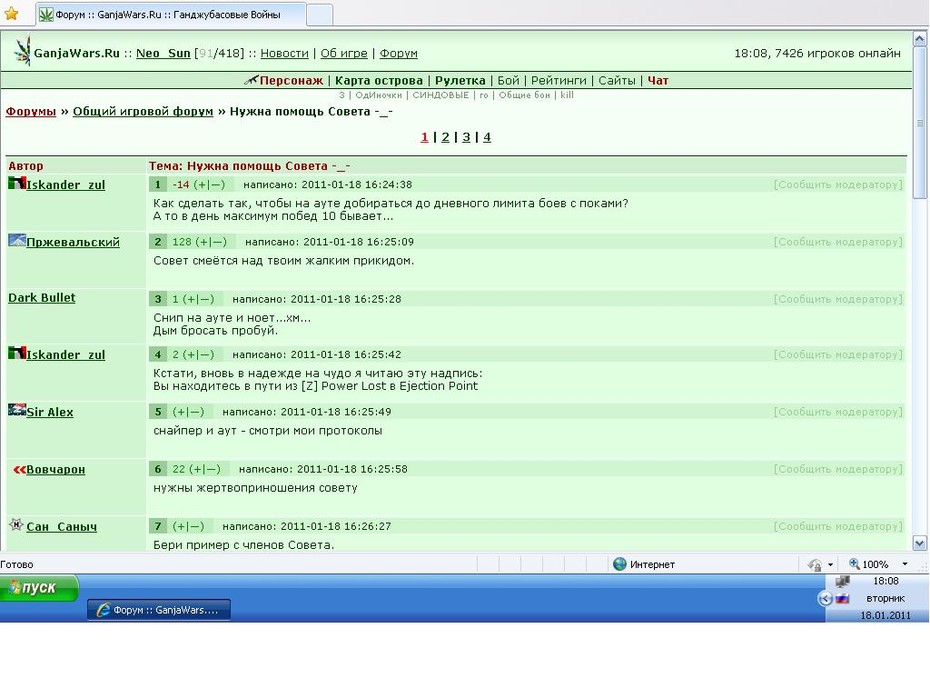Jump to page 4 of the thread
Screen dimensions: 930x698
click(x=487, y=138)
